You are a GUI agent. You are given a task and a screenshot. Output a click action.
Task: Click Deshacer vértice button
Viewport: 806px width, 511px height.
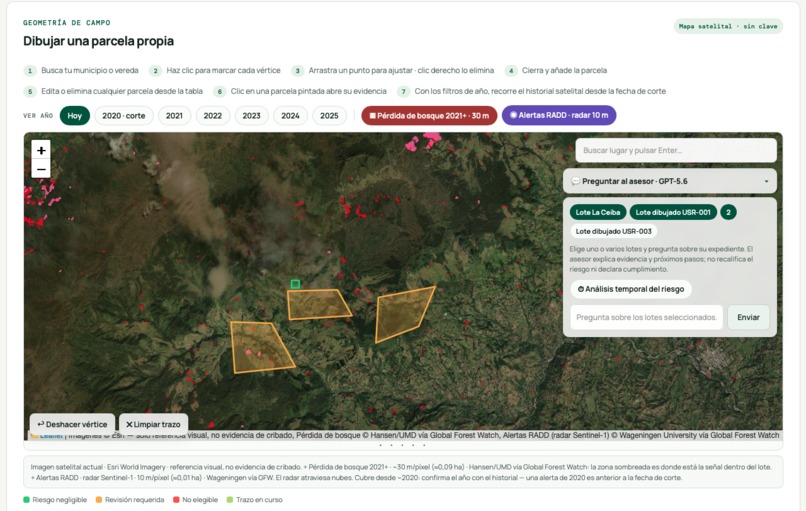coord(72,424)
